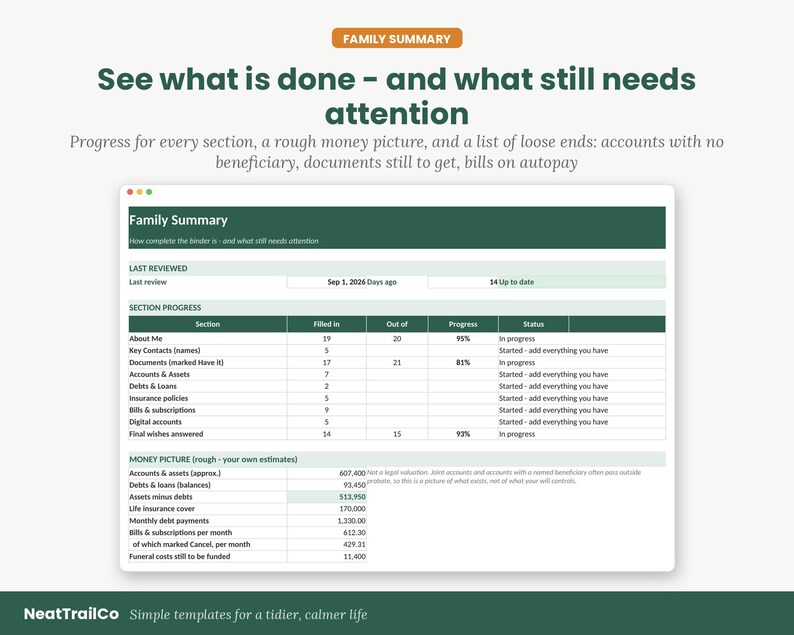Select the Out of value 21 for Documents
794x635 pixels.
click(x=397, y=363)
